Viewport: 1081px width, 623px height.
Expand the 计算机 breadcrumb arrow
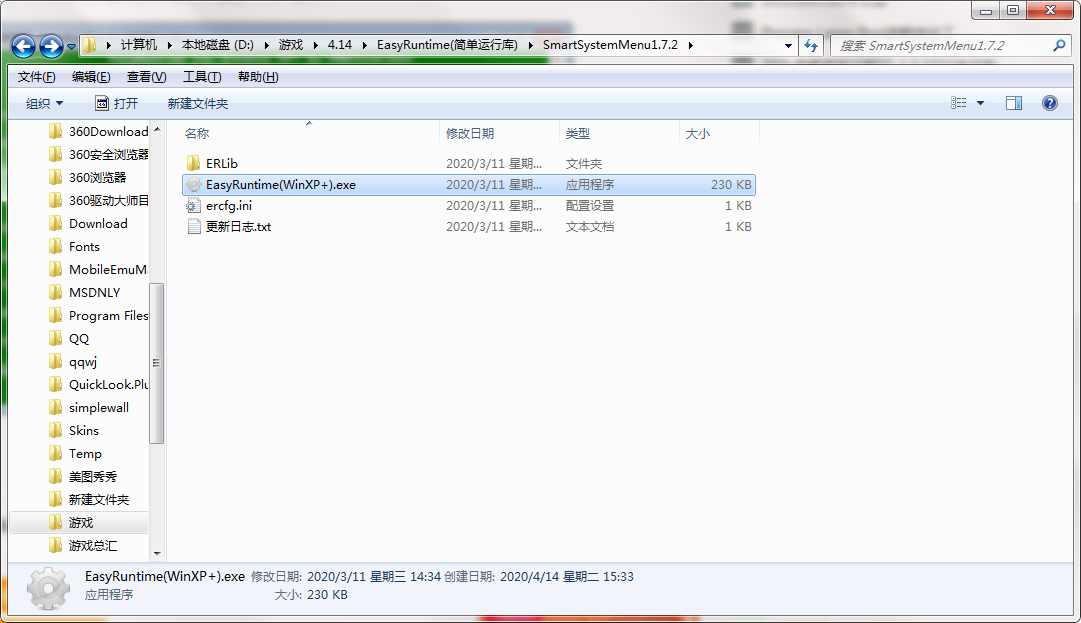tap(170, 45)
